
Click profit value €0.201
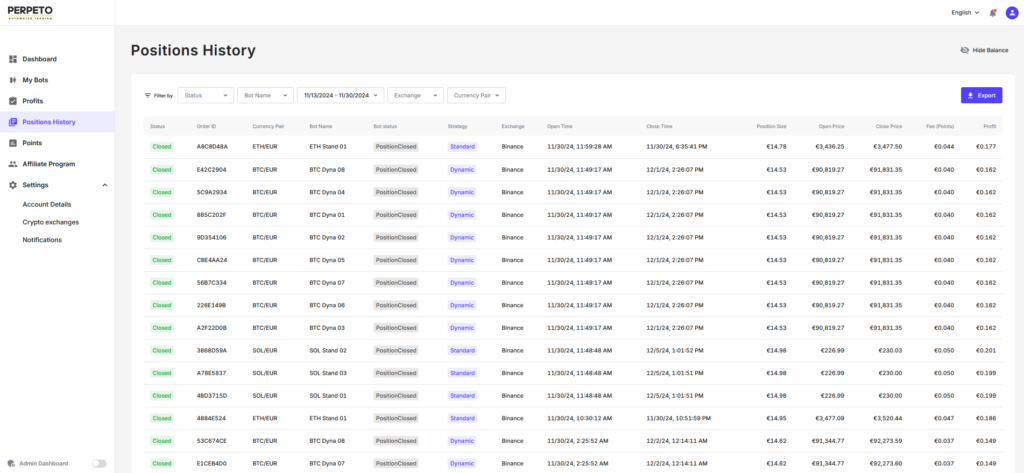pyautogui.click(x=986, y=350)
